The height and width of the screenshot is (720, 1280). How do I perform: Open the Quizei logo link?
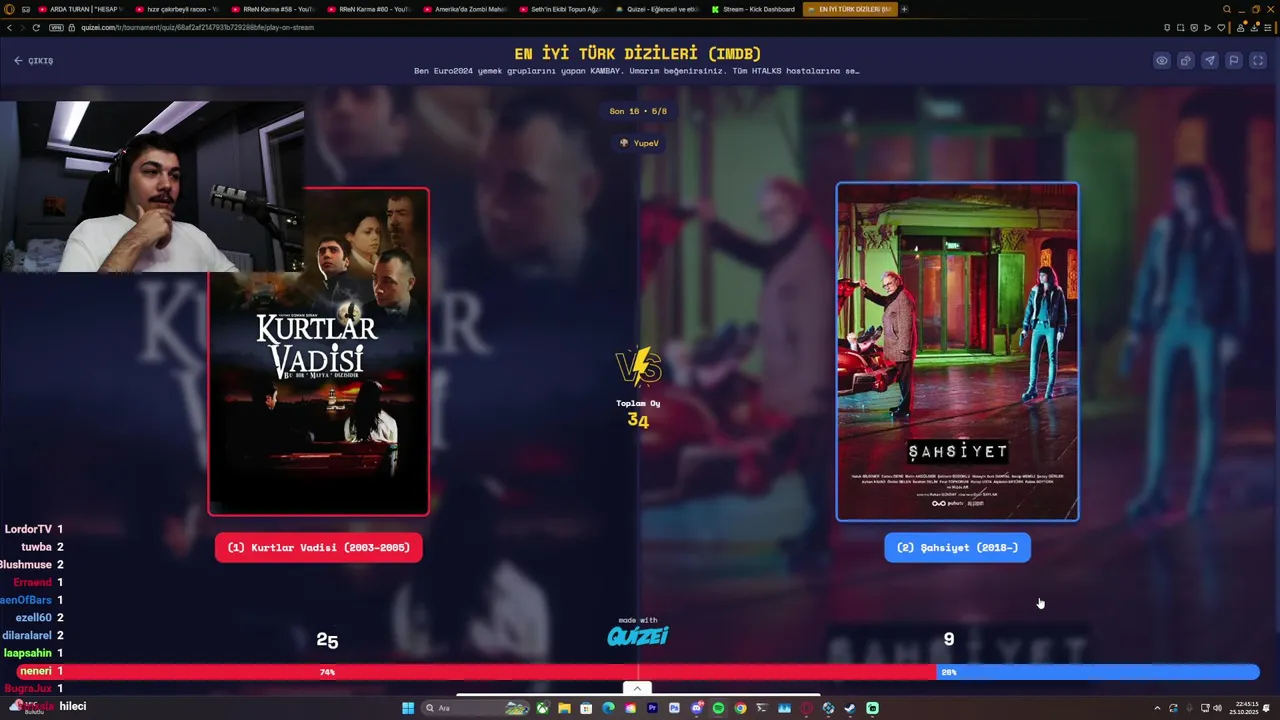pyautogui.click(x=638, y=635)
